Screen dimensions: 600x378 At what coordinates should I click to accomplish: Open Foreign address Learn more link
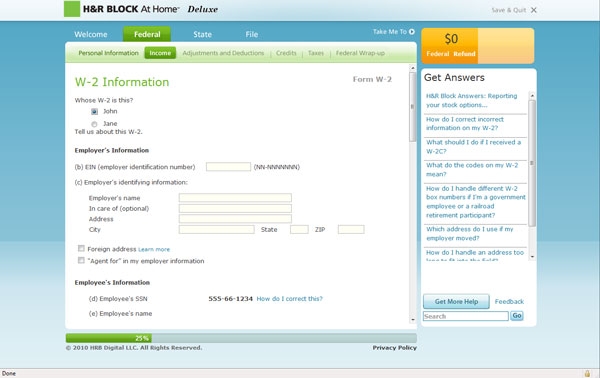(154, 249)
